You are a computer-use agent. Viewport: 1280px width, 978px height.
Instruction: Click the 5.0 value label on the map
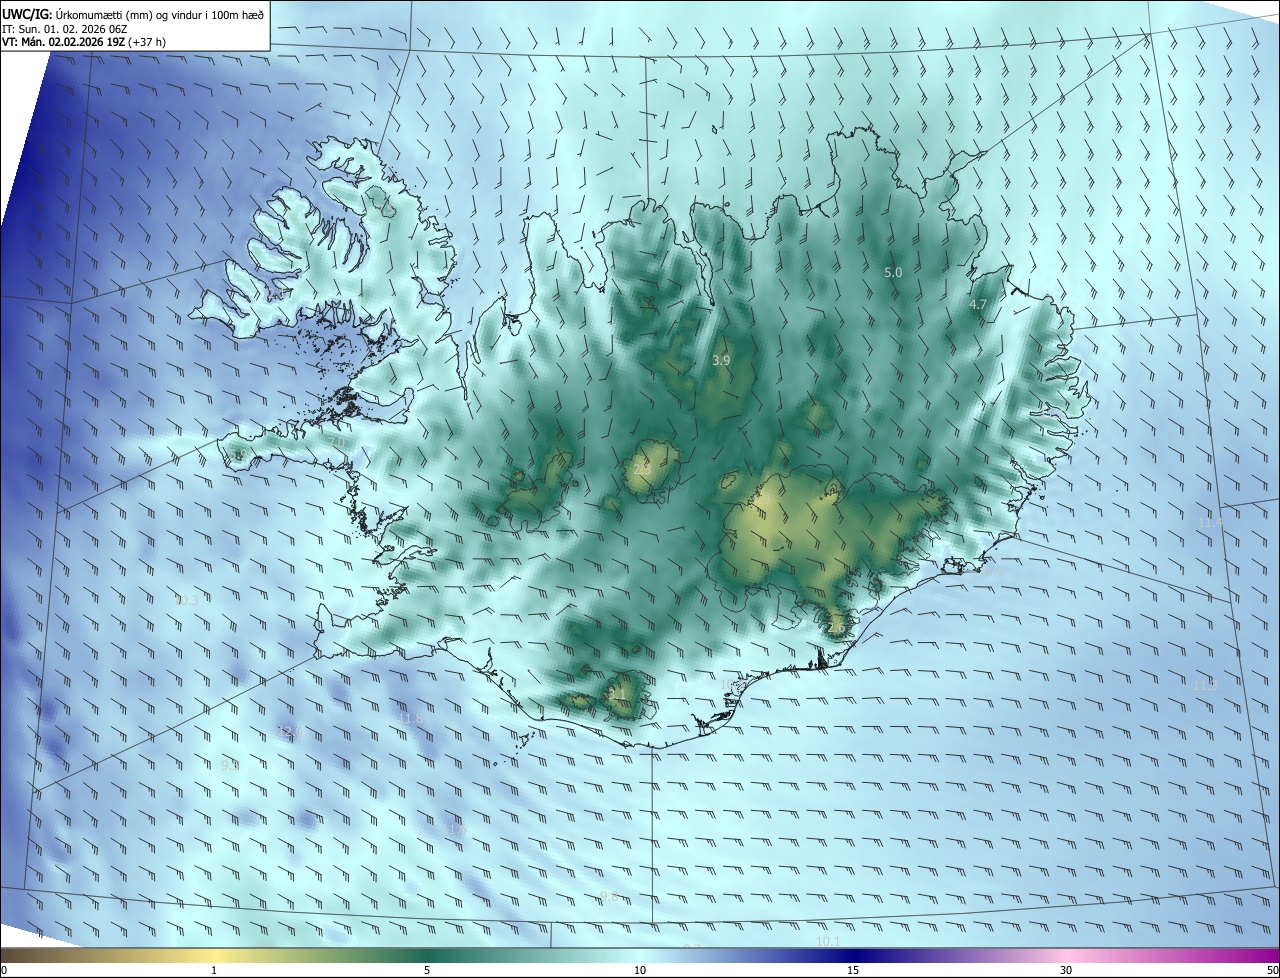pyautogui.click(x=893, y=272)
